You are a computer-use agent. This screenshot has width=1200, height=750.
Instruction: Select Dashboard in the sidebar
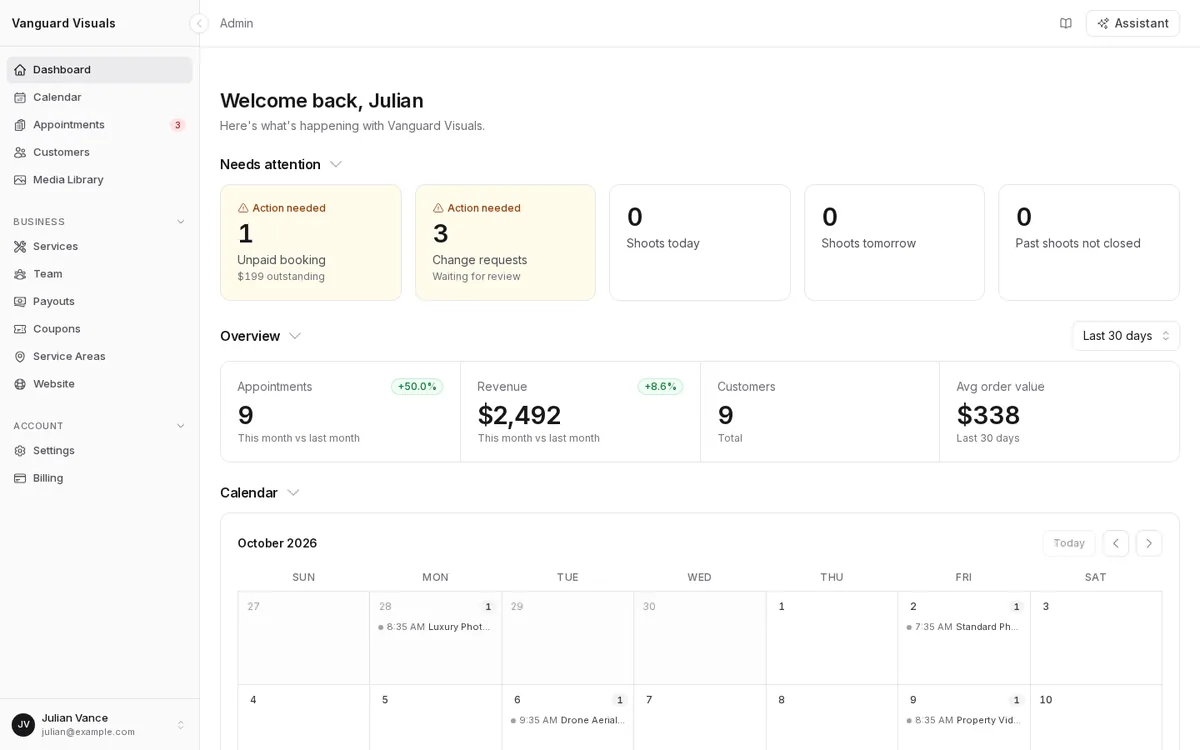click(x=99, y=70)
